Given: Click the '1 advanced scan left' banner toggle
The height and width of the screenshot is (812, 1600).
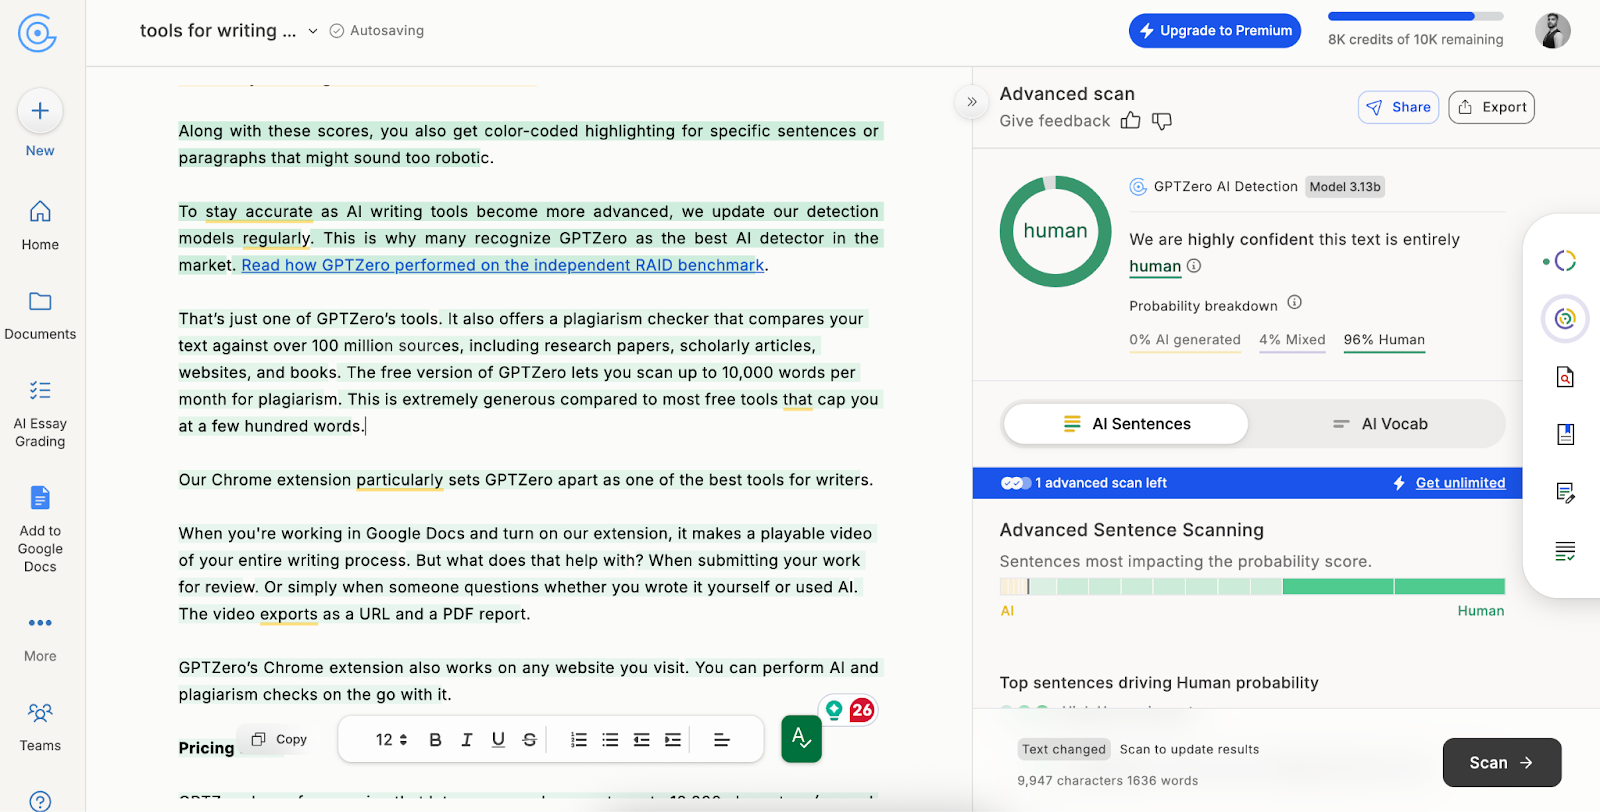Looking at the screenshot, I should click(x=1016, y=483).
